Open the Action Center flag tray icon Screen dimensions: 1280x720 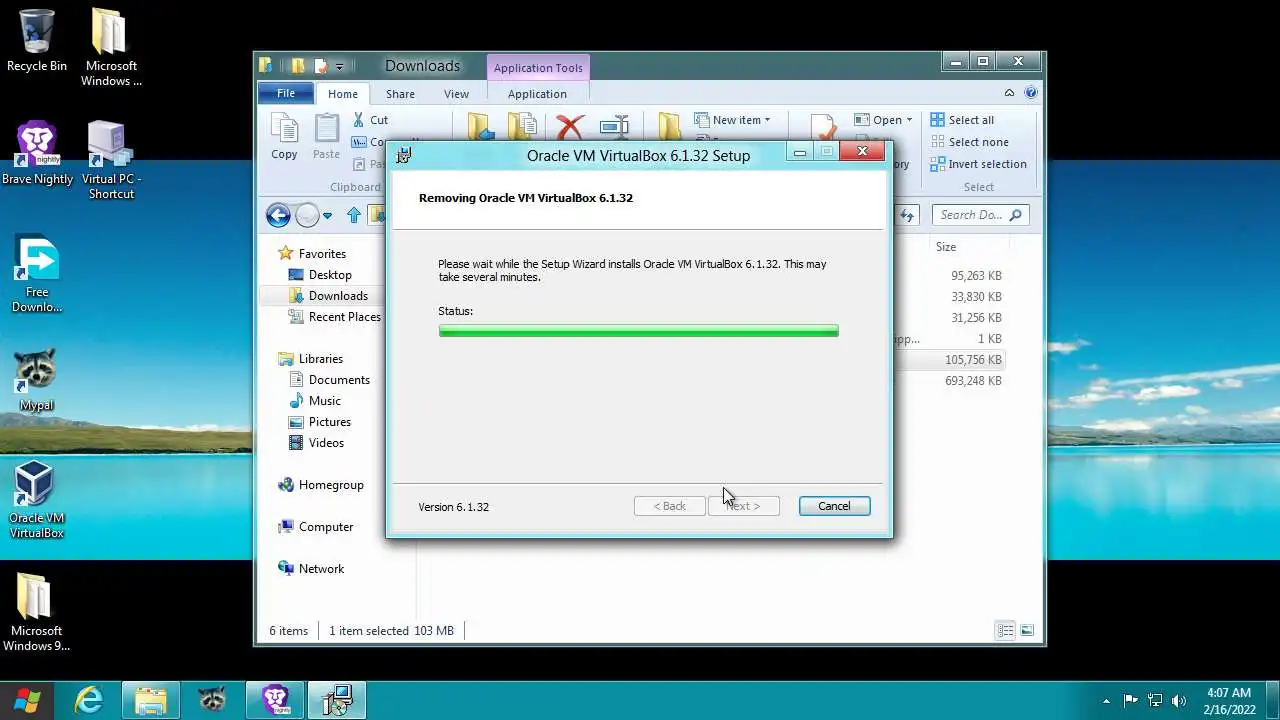[x=1131, y=700]
